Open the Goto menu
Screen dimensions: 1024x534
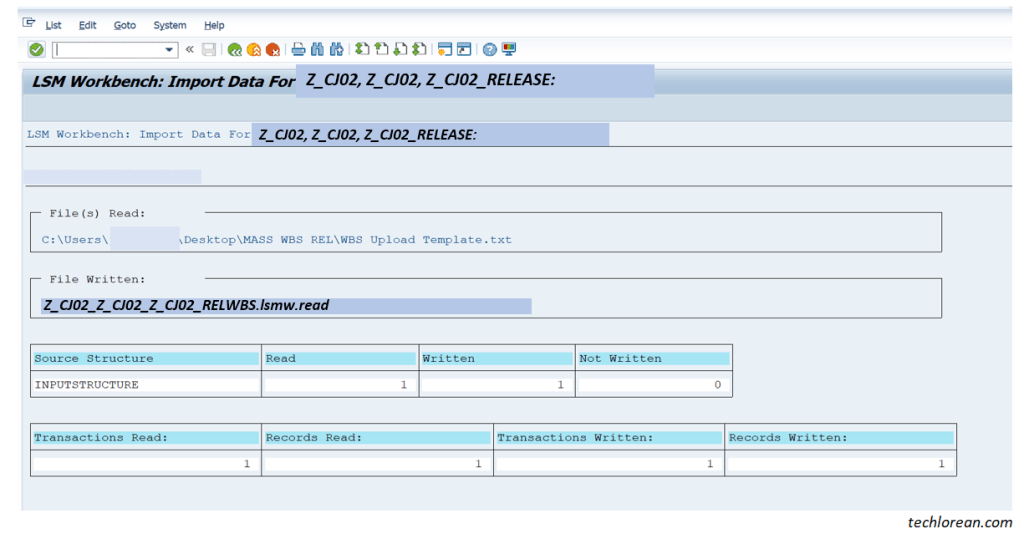(x=125, y=25)
